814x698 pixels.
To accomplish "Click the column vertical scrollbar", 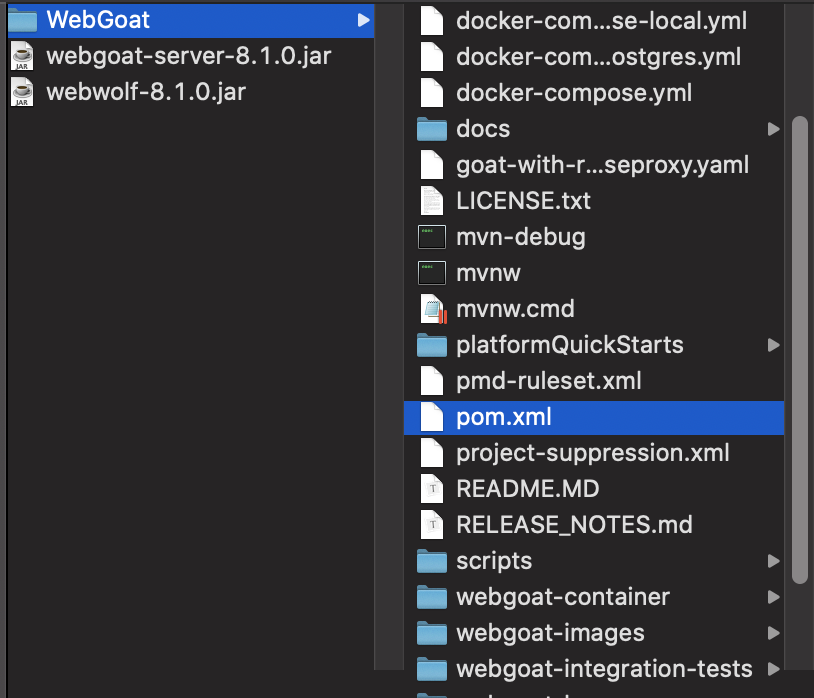I will pyautogui.click(x=799, y=350).
